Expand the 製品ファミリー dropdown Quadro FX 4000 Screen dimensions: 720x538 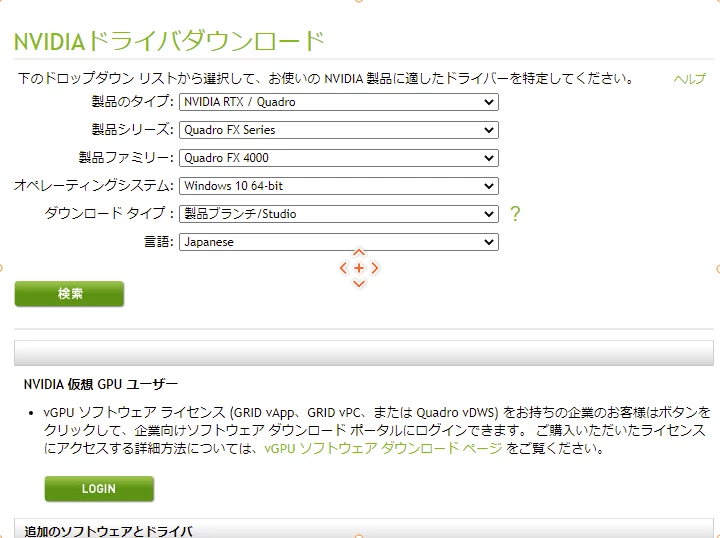[x=338, y=158]
